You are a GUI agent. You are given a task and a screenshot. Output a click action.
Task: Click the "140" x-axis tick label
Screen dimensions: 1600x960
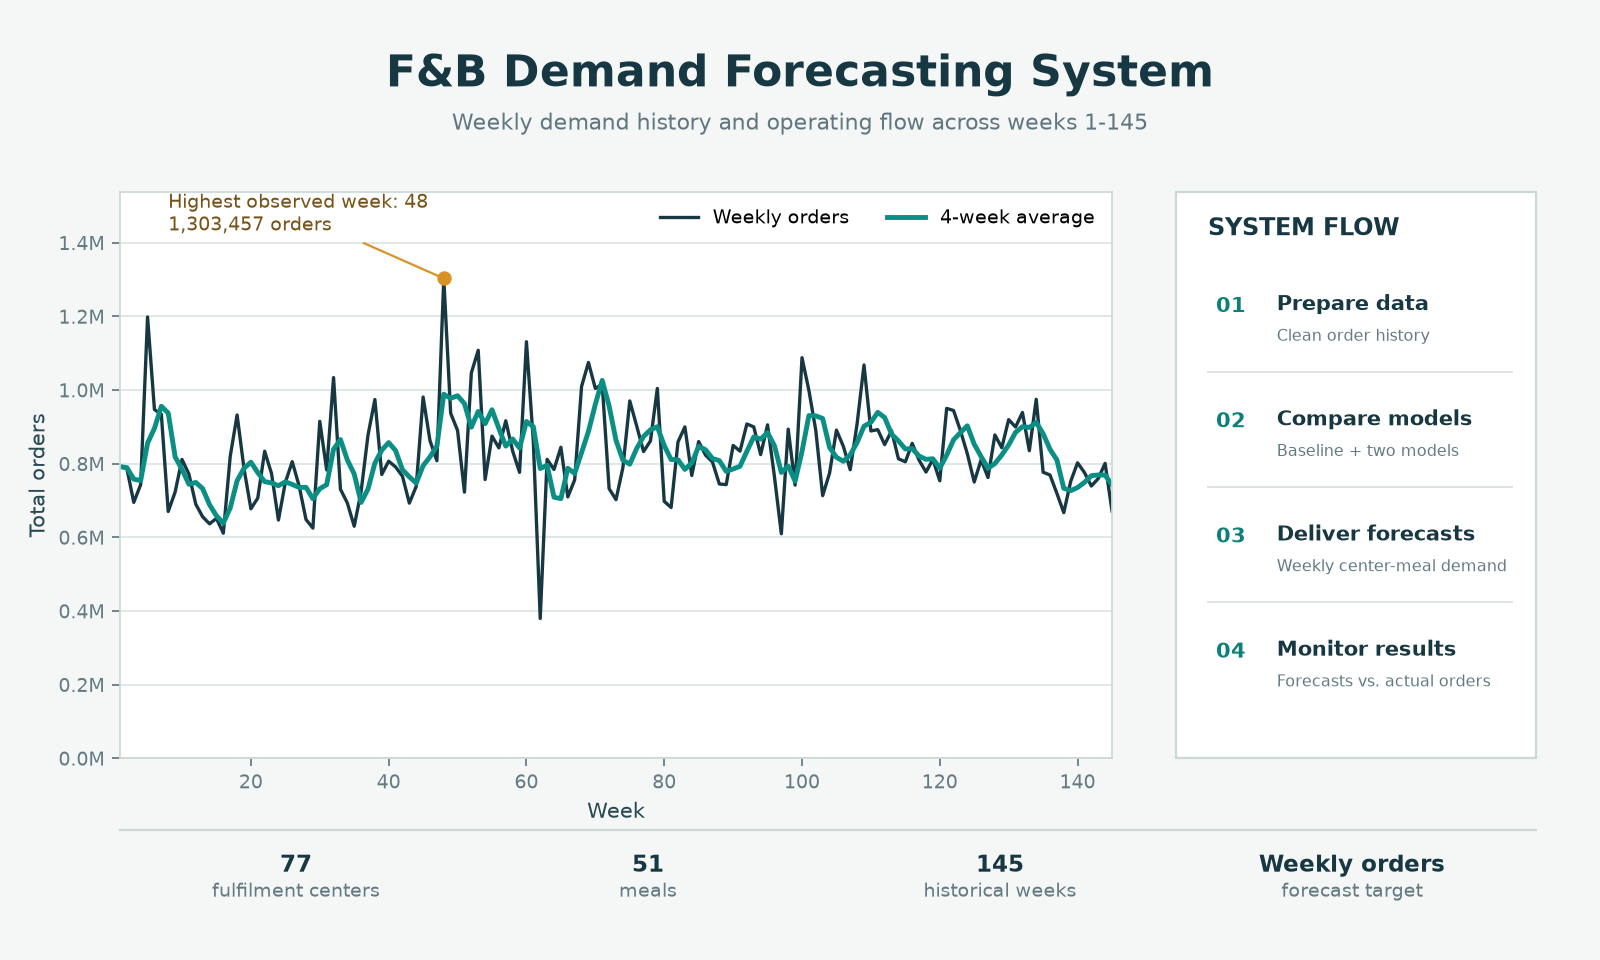[1078, 782]
